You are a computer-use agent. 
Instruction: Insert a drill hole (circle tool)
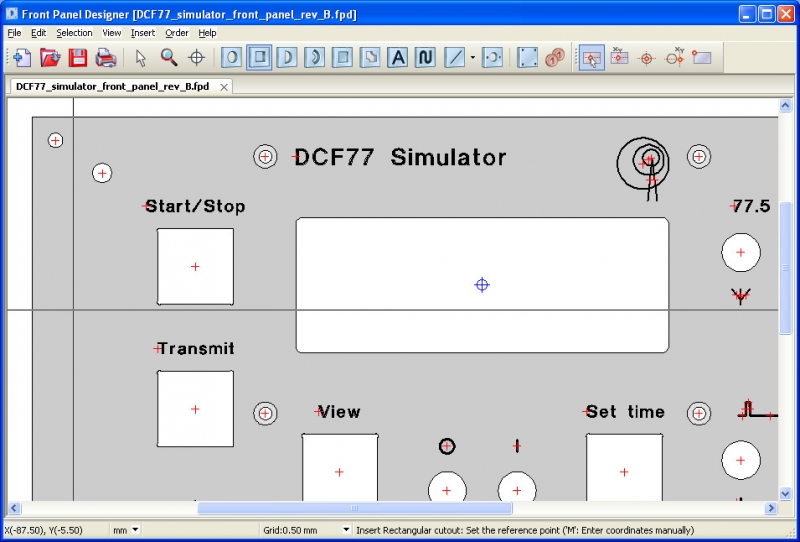tap(232, 57)
